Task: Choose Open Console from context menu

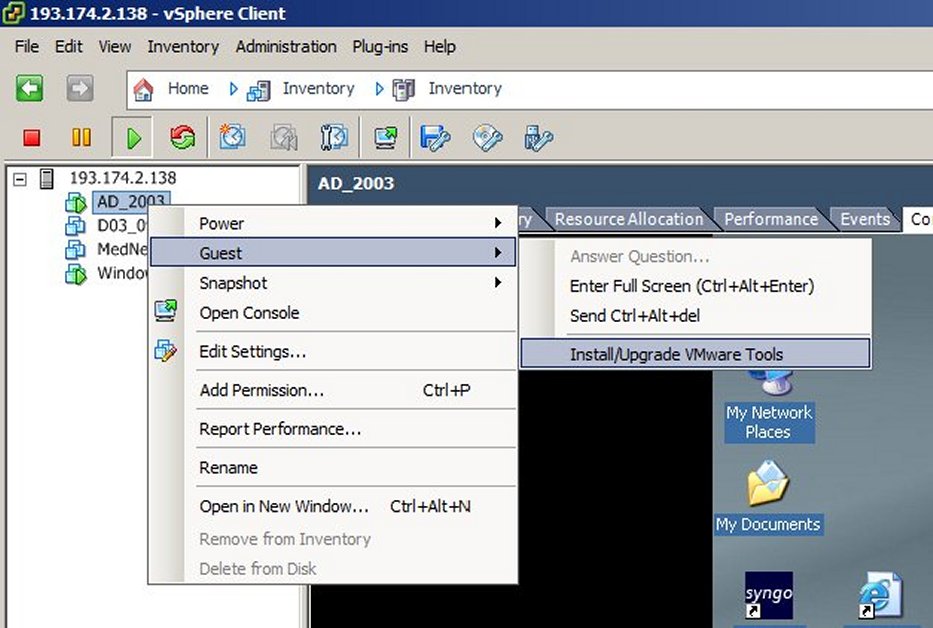Action: [x=333, y=313]
